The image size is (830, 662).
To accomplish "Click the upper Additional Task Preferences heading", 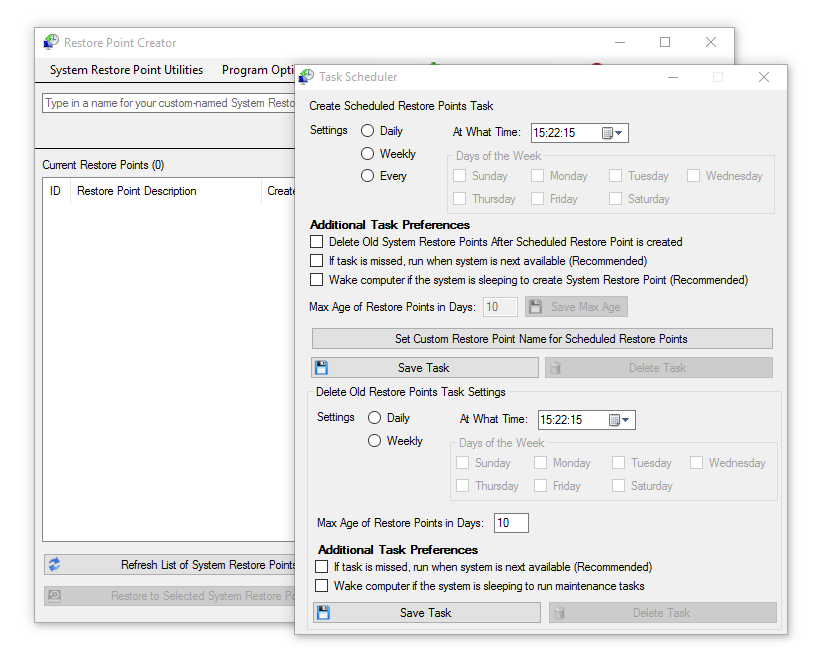I will pyautogui.click(x=390, y=224).
